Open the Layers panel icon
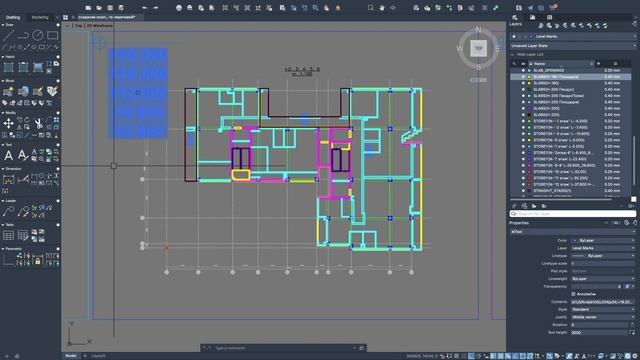This screenshot has width=640, height=360. (x=515, y=17)
